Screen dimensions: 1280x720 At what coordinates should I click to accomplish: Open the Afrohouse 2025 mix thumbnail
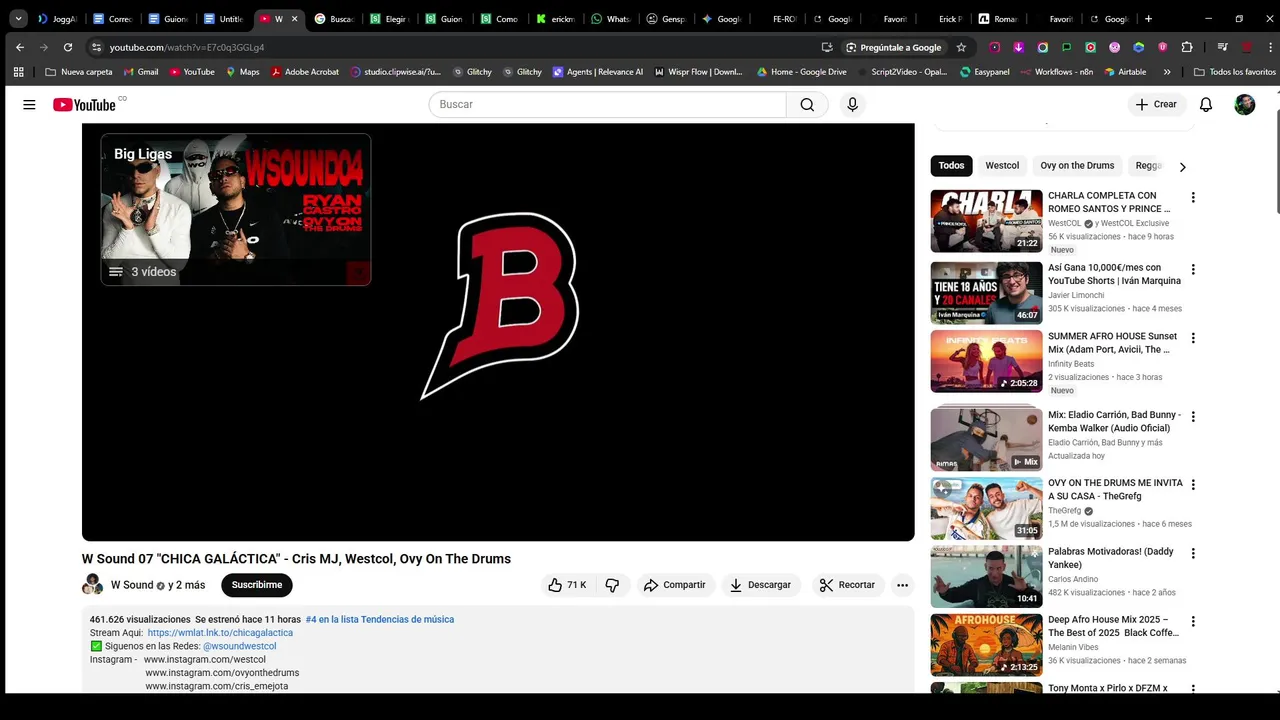pos(986,645)
